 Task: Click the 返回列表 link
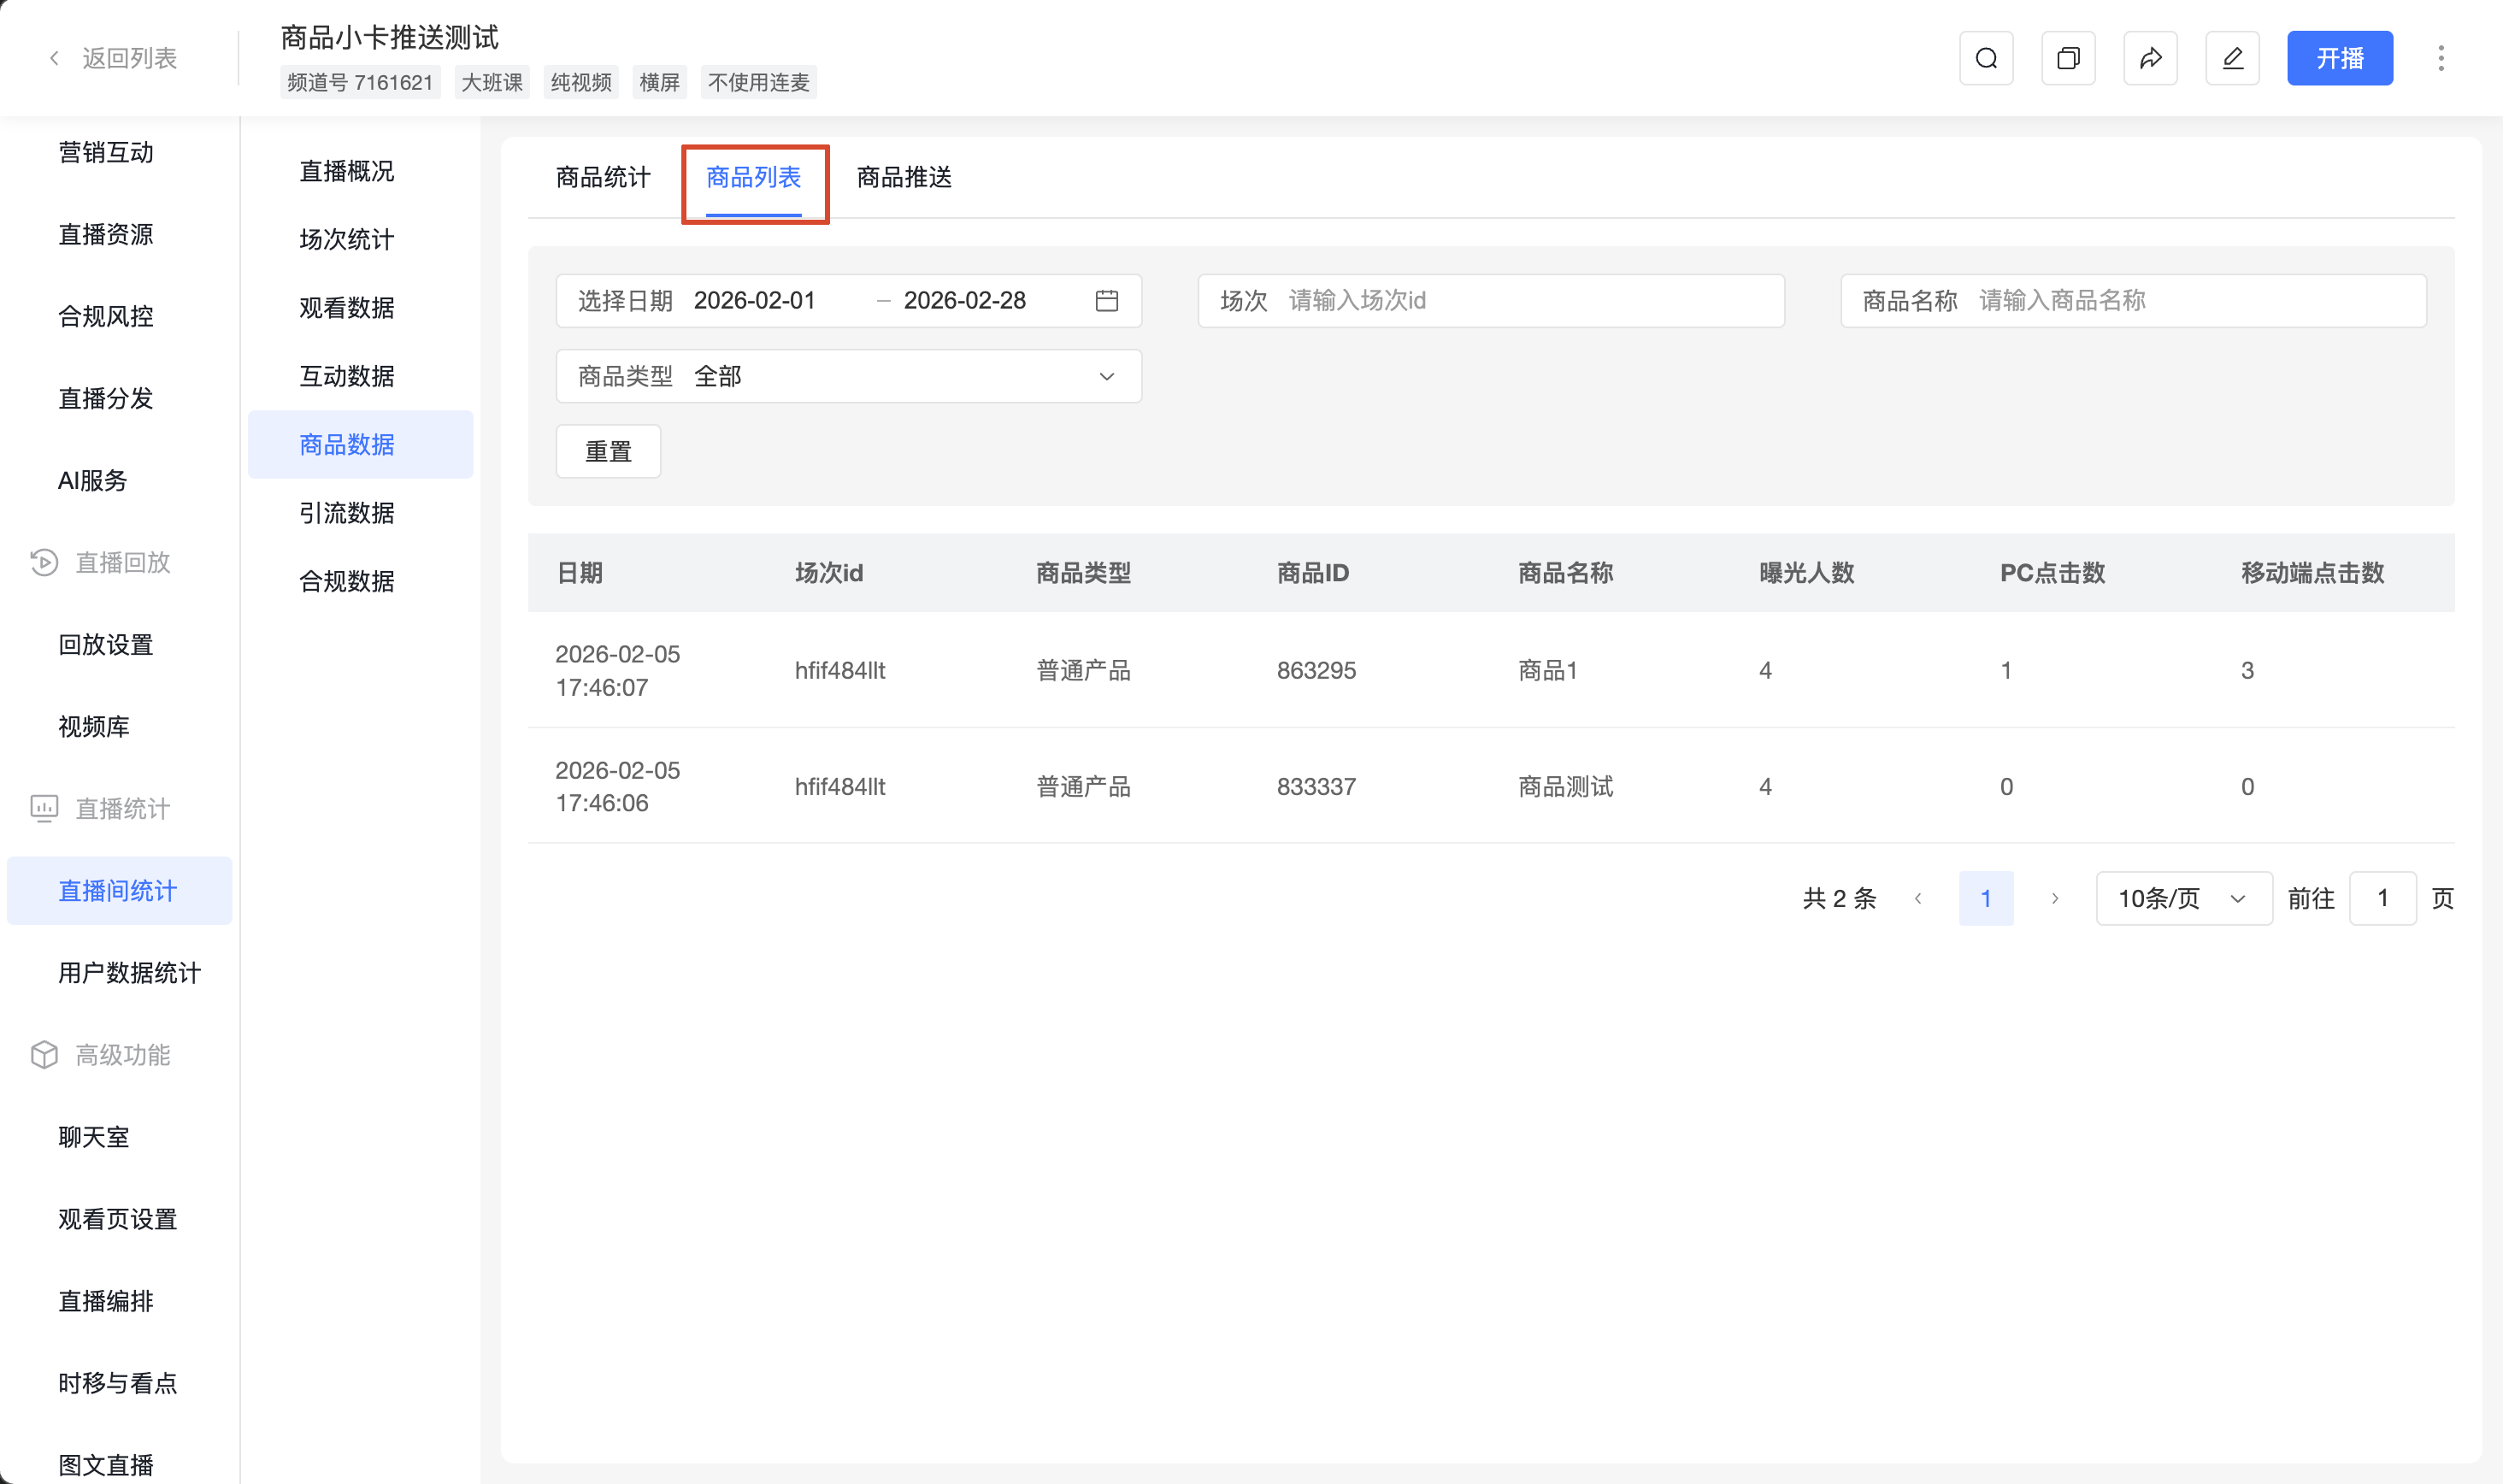(129, 58)
